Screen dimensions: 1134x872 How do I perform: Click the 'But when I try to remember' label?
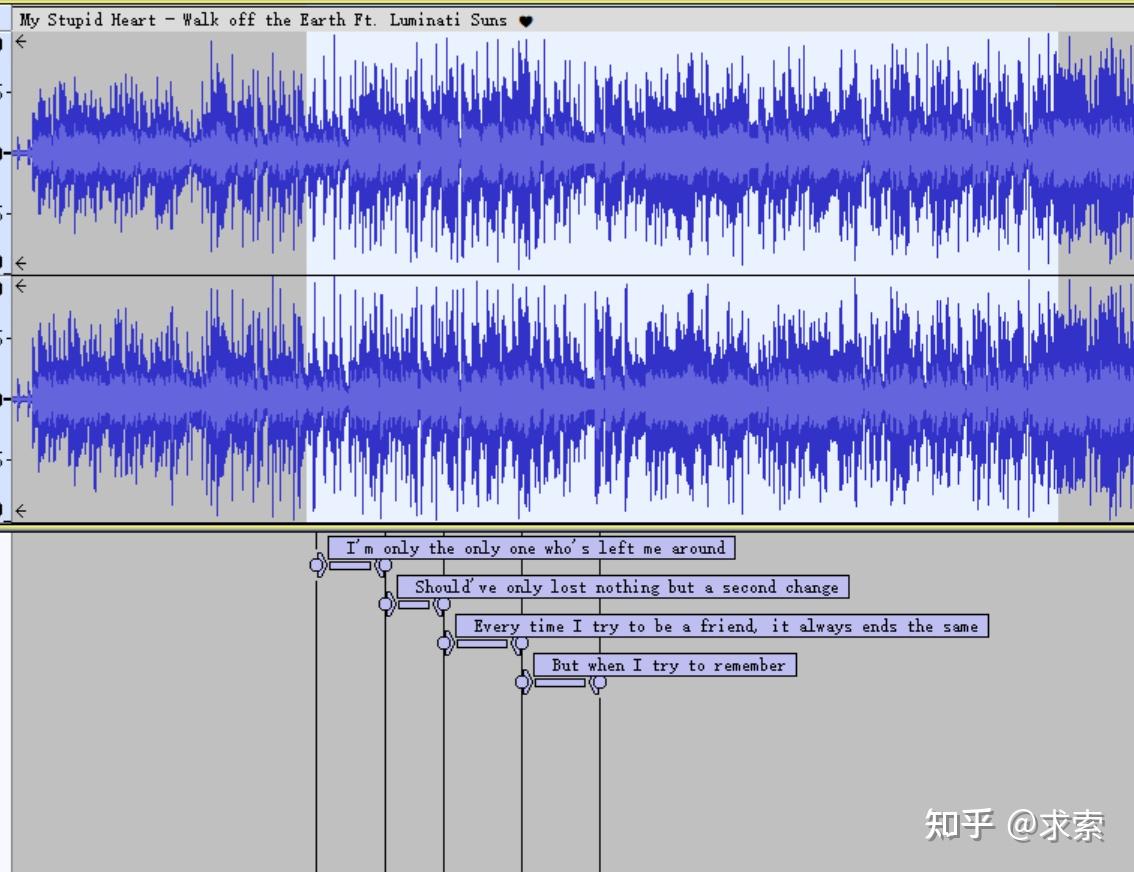click(663, 665)
